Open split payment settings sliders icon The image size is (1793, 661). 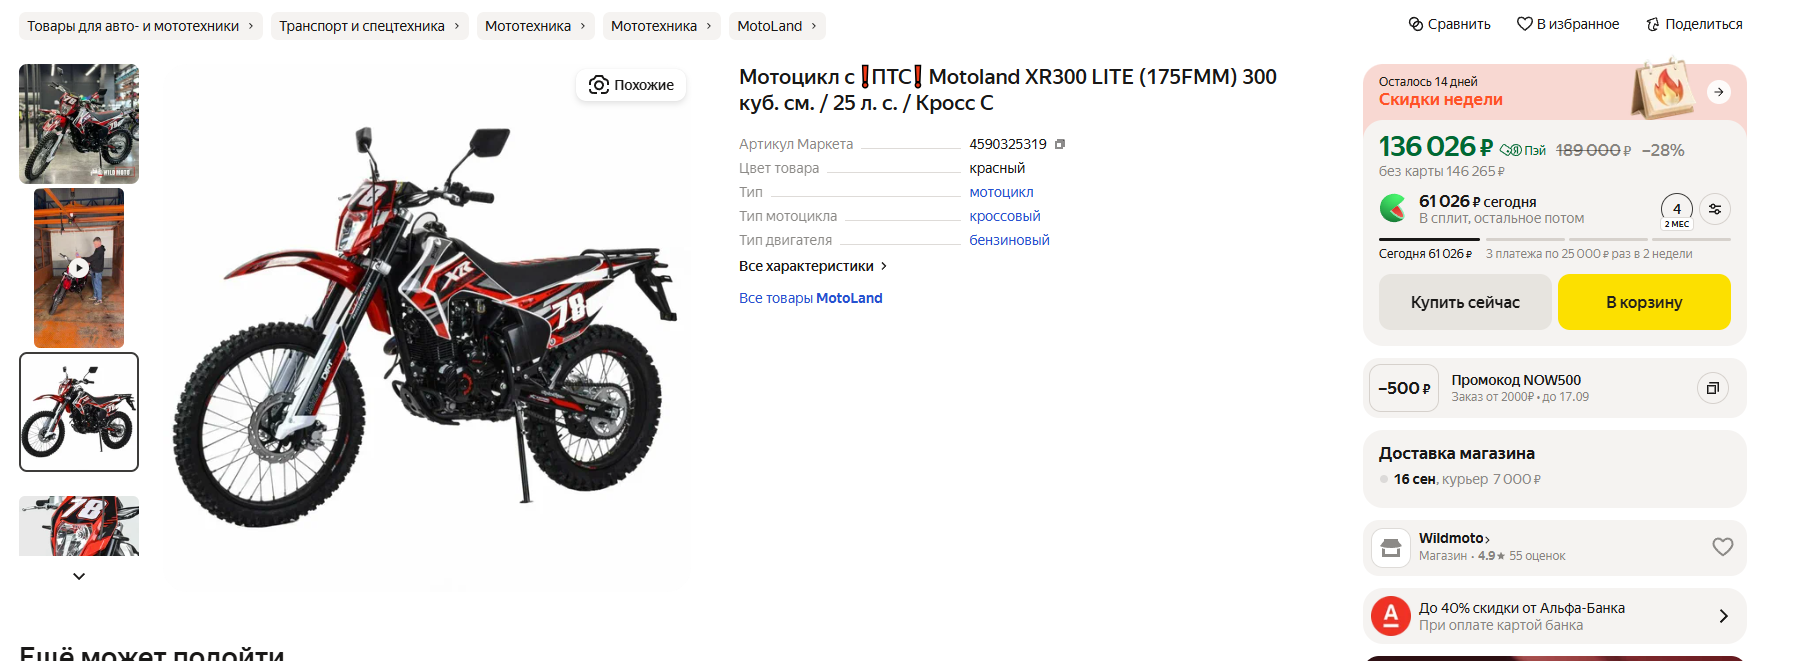pyautogui.click(x=1715, y=209)
